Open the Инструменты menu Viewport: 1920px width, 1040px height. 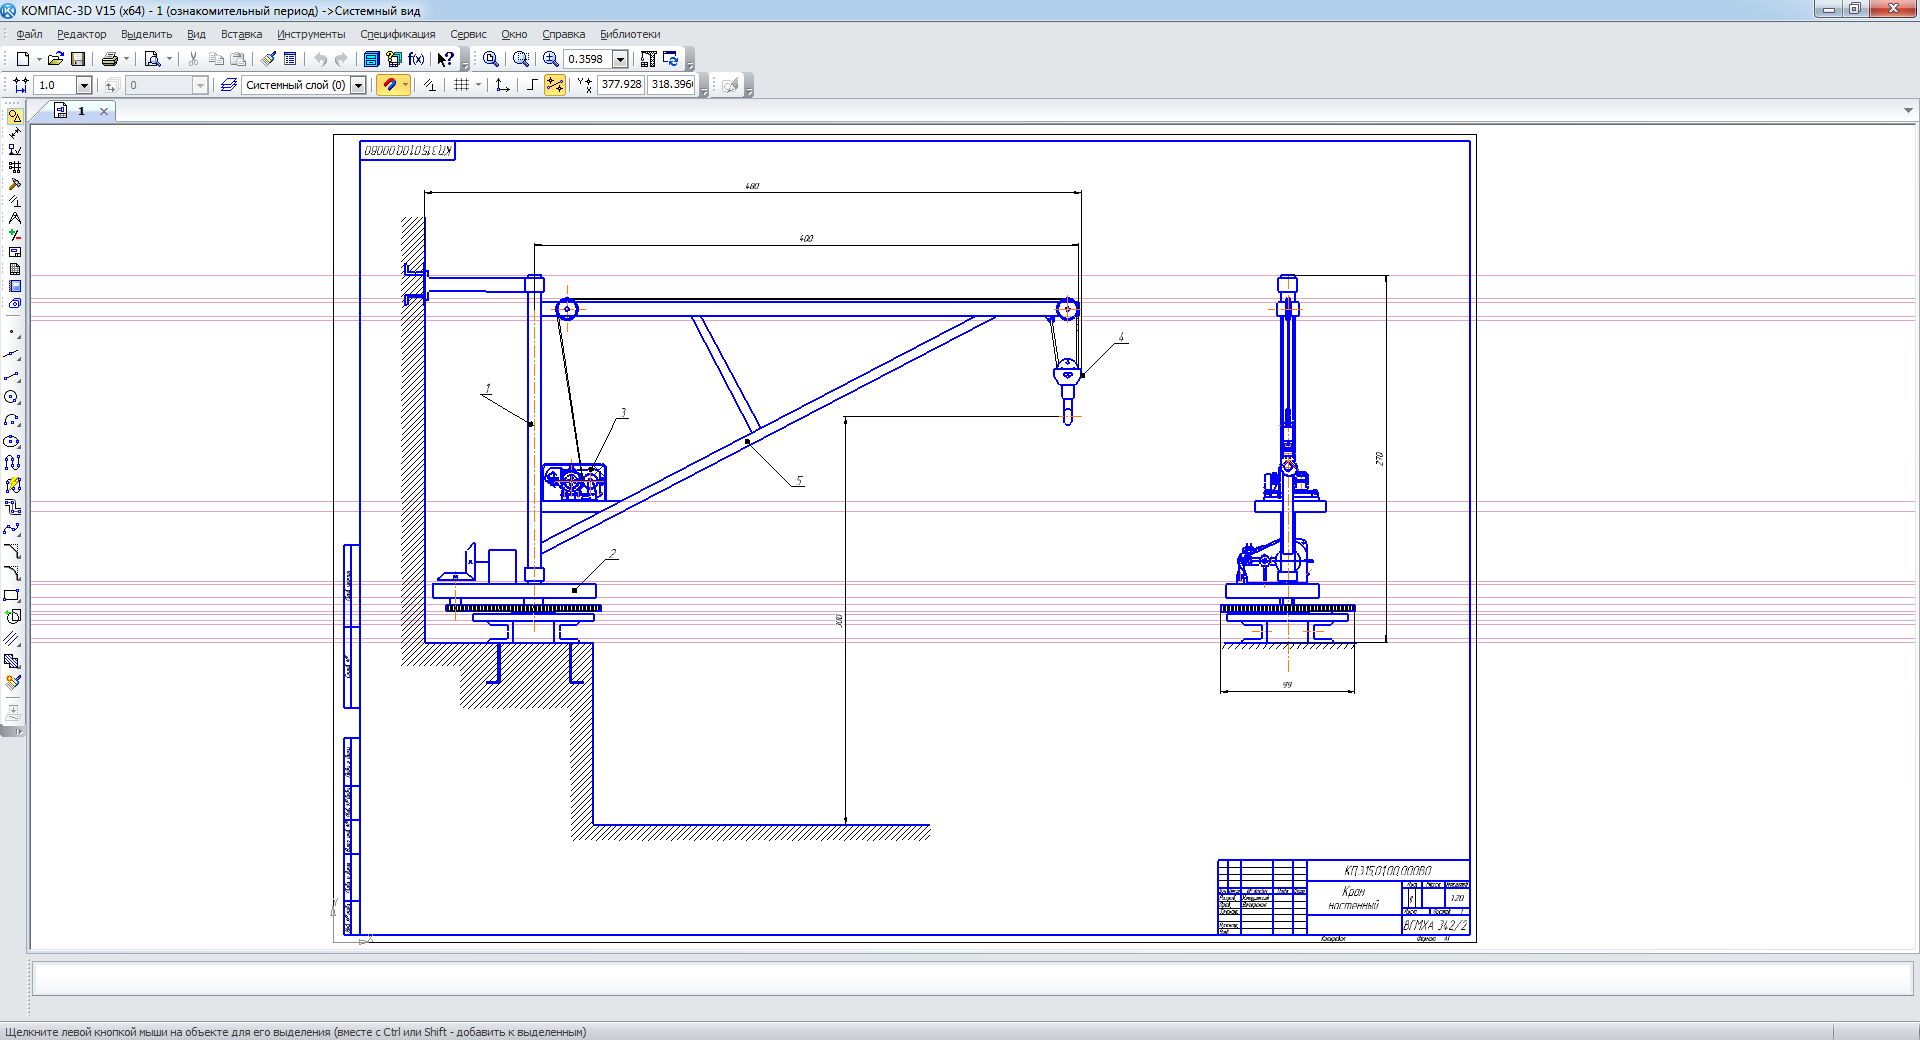pos(311,34)
